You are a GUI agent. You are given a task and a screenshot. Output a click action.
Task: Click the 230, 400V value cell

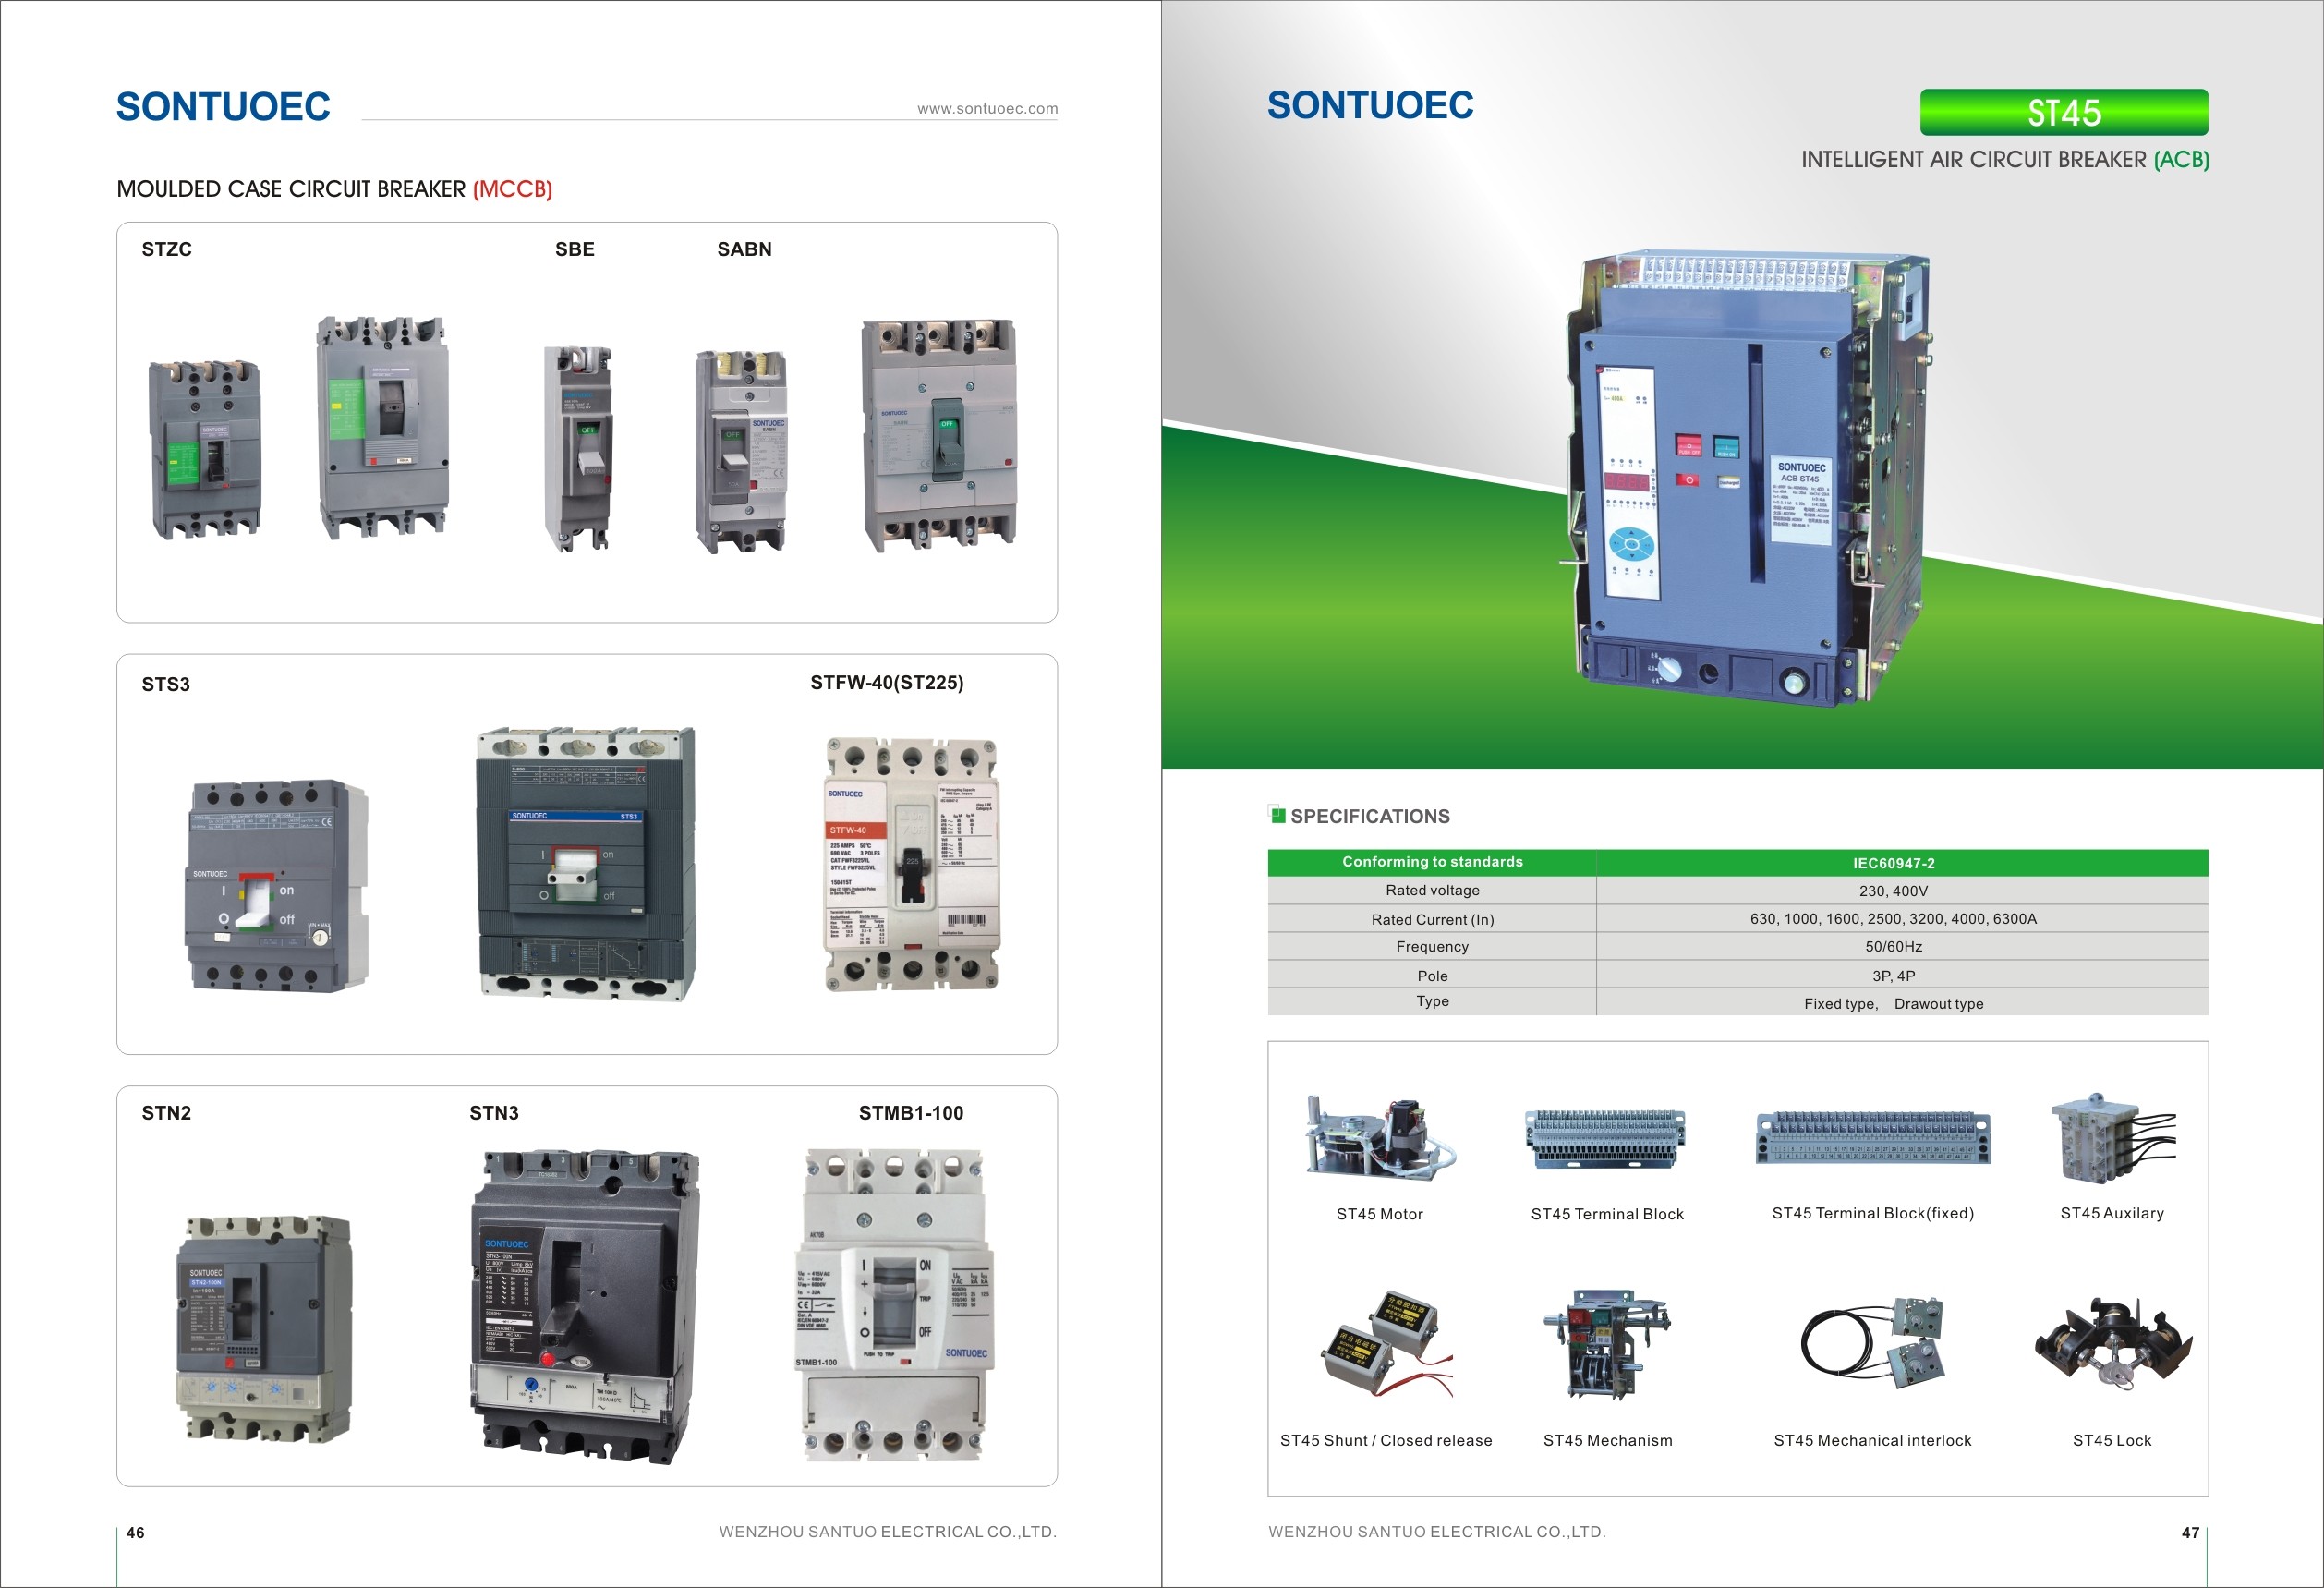click(x=1902, y=890)
